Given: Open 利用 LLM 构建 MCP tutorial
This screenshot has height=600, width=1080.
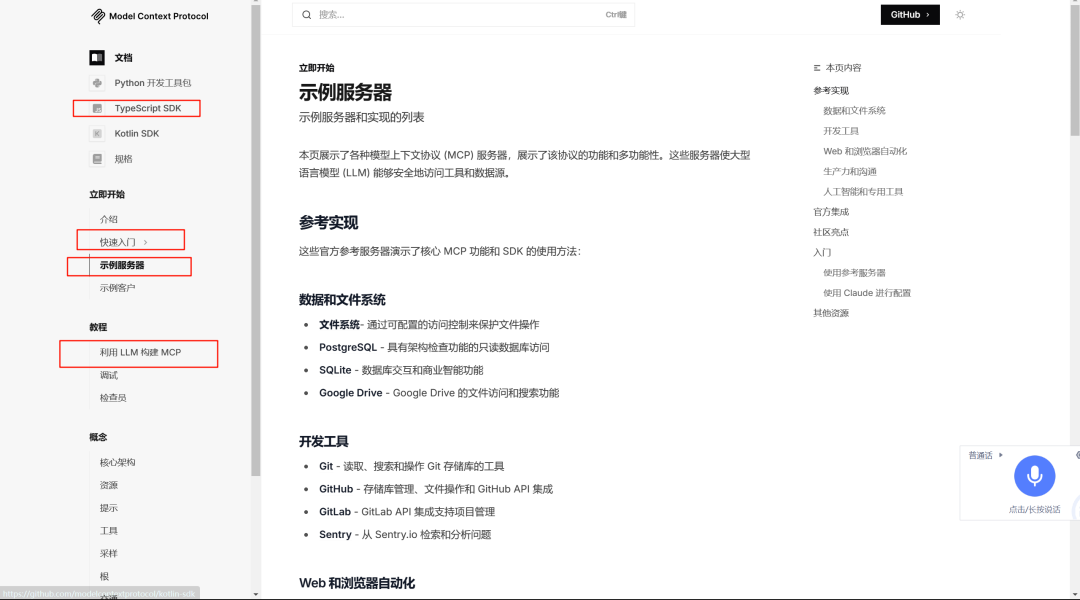Looking at the screenshot, I should 141,352.
